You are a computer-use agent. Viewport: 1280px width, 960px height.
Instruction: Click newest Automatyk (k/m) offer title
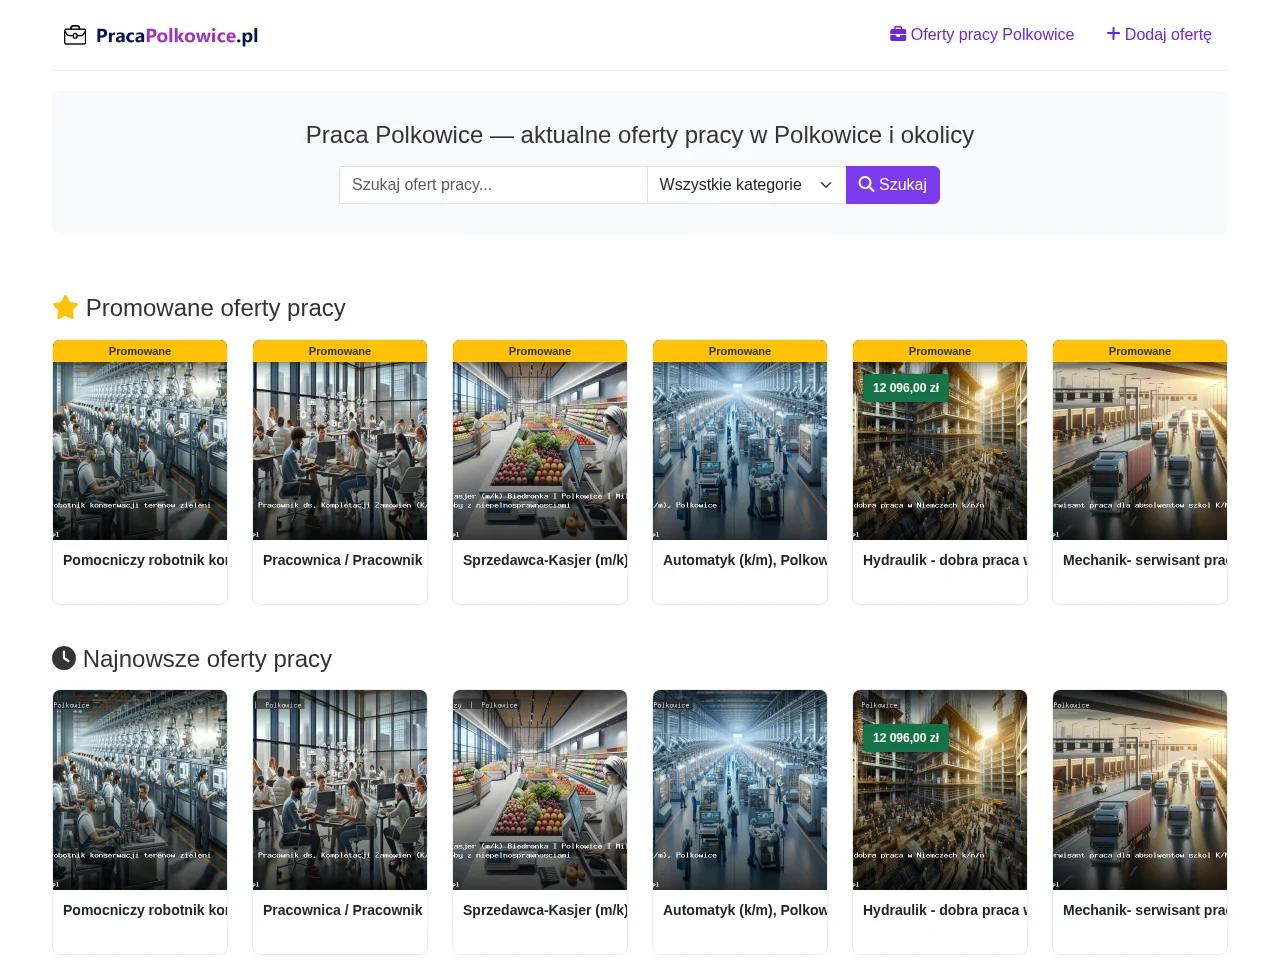point(745,910)
